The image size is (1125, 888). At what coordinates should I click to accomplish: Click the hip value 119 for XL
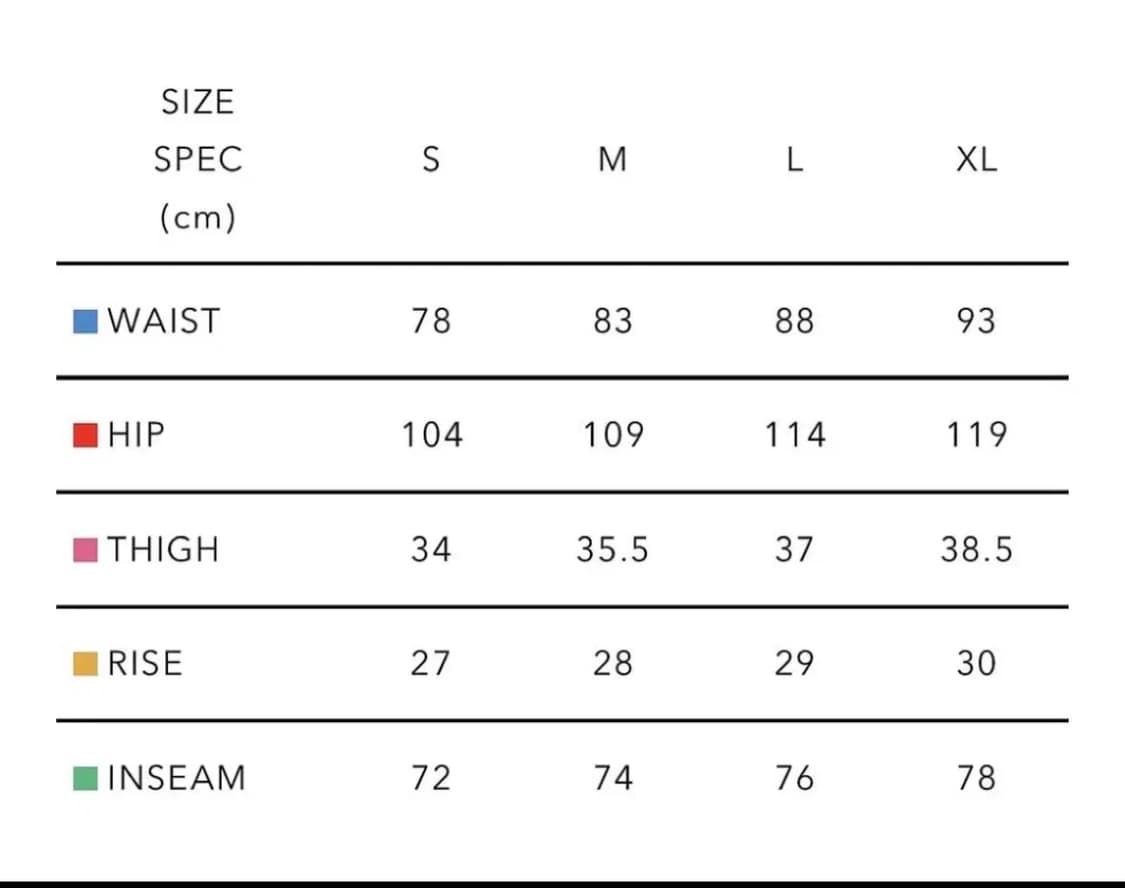click(x=976, y=435)
